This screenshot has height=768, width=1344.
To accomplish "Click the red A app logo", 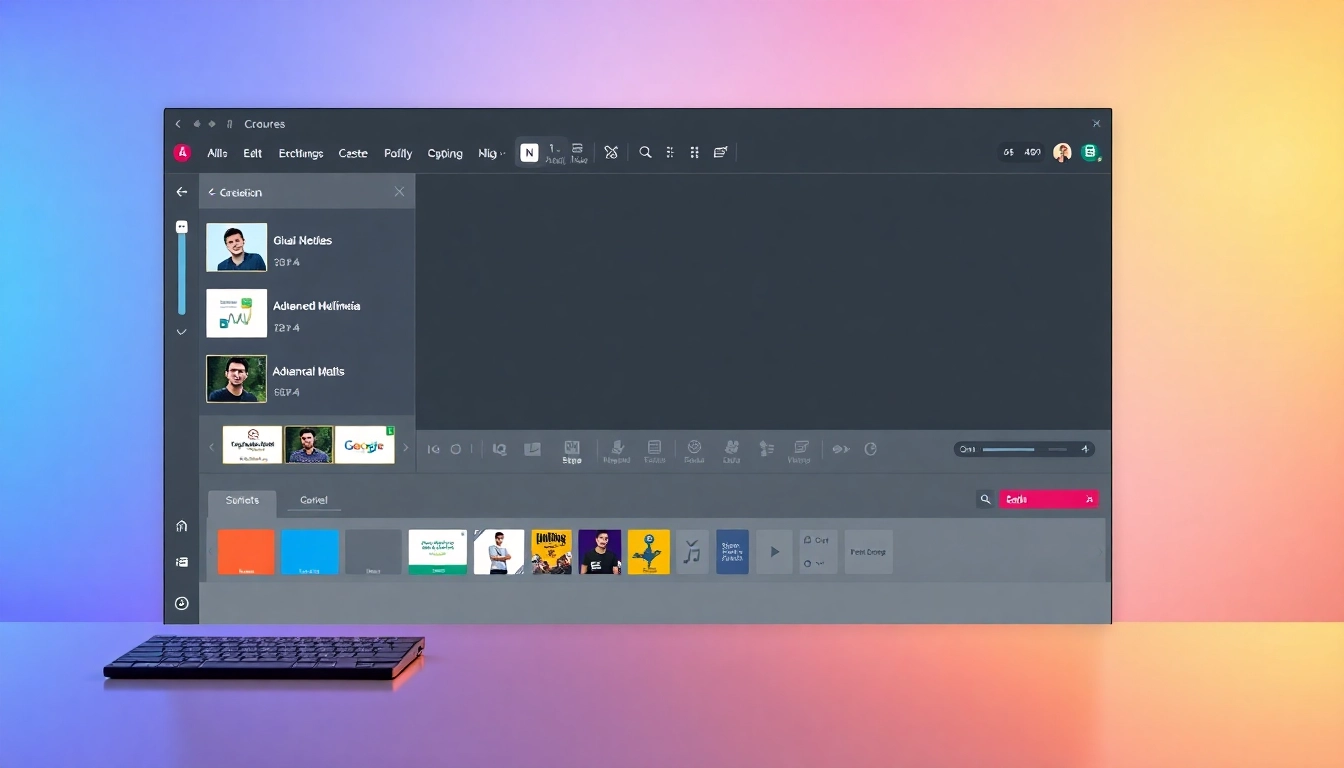I will [x=182, y=152].
